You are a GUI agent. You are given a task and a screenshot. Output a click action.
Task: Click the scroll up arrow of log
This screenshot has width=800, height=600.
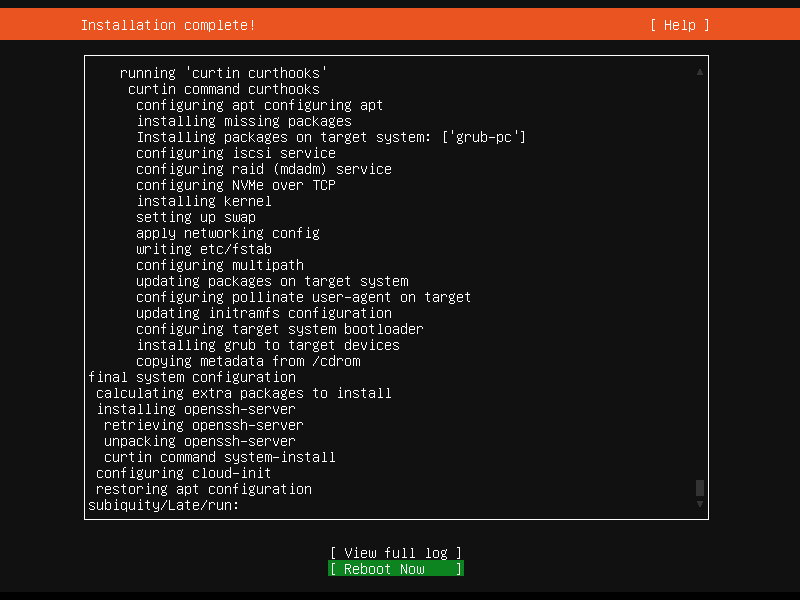(x=700, y=72)
